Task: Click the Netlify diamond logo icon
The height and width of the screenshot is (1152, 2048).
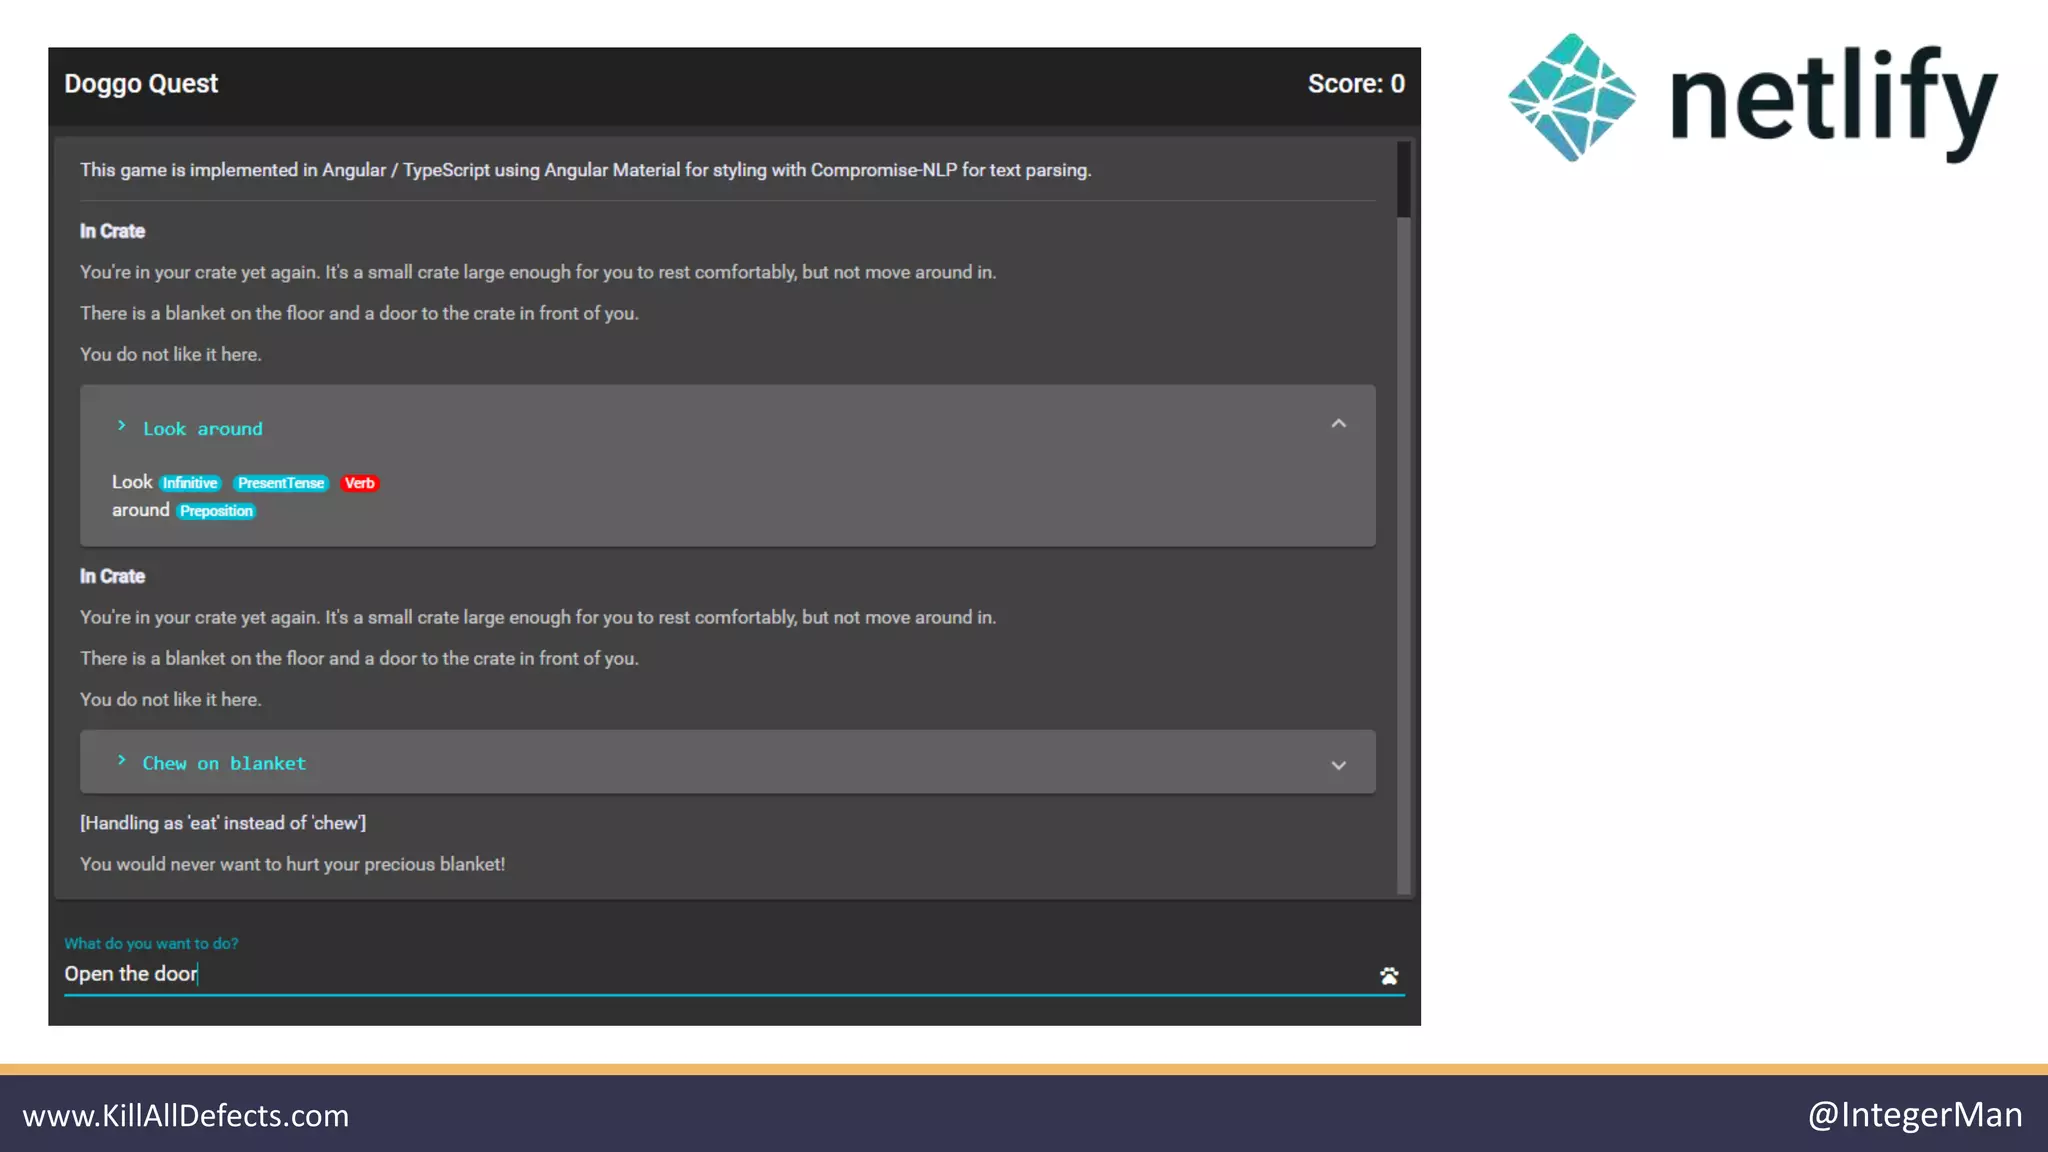Action: coord(1572,98)
